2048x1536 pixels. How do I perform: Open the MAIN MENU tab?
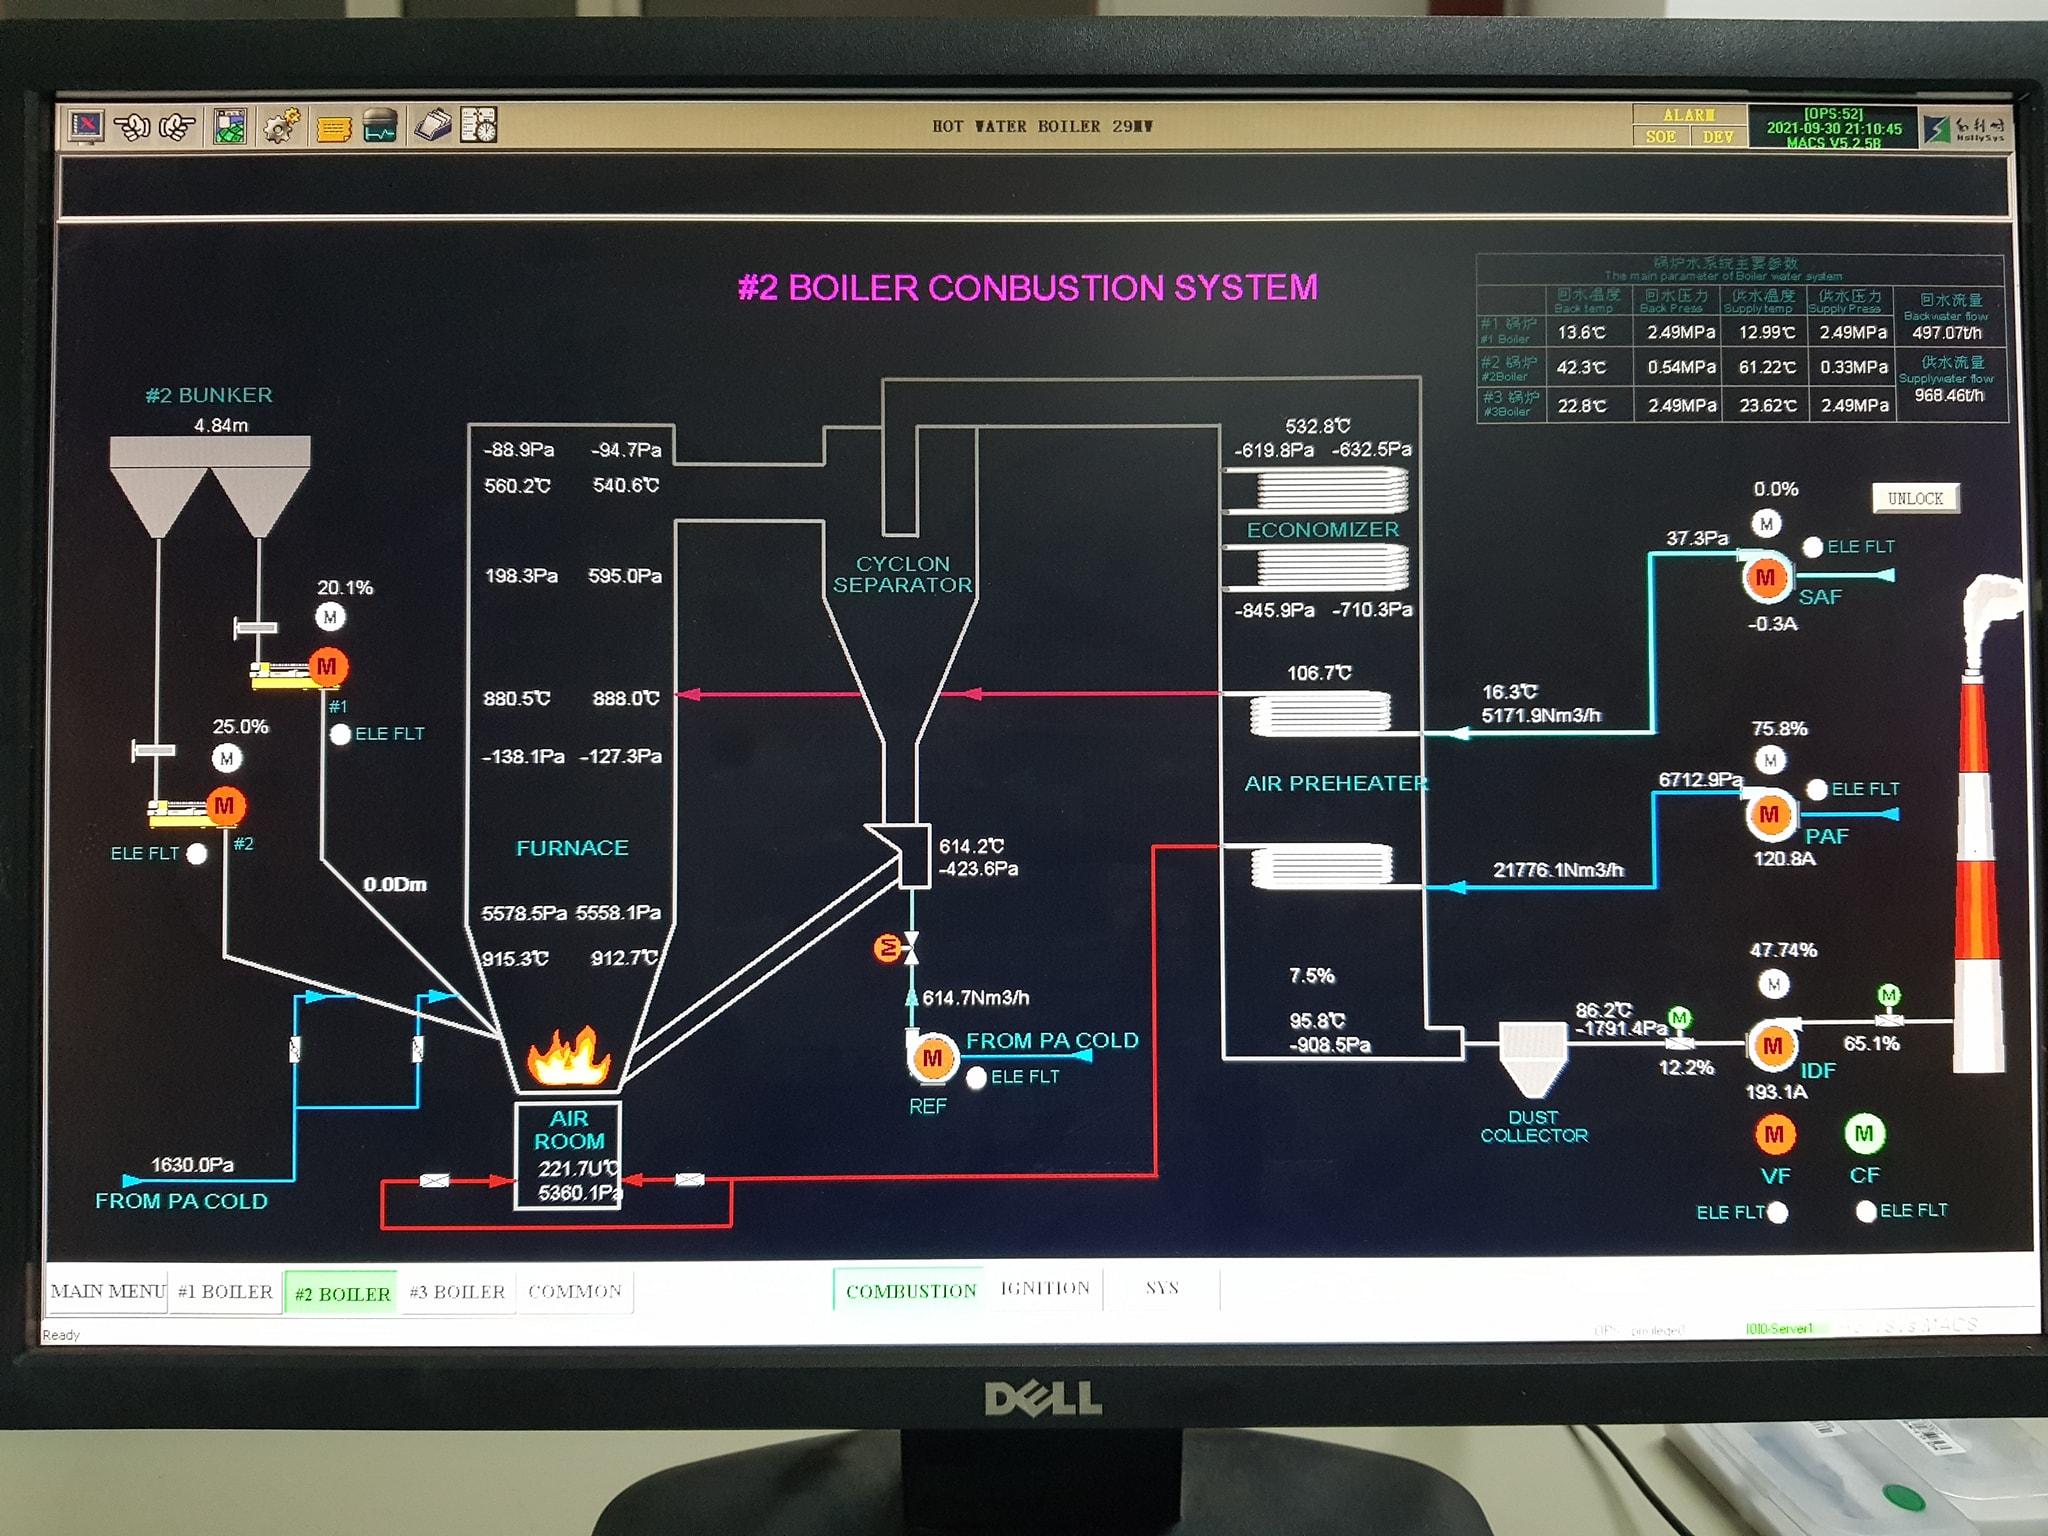click(107, 1291)
